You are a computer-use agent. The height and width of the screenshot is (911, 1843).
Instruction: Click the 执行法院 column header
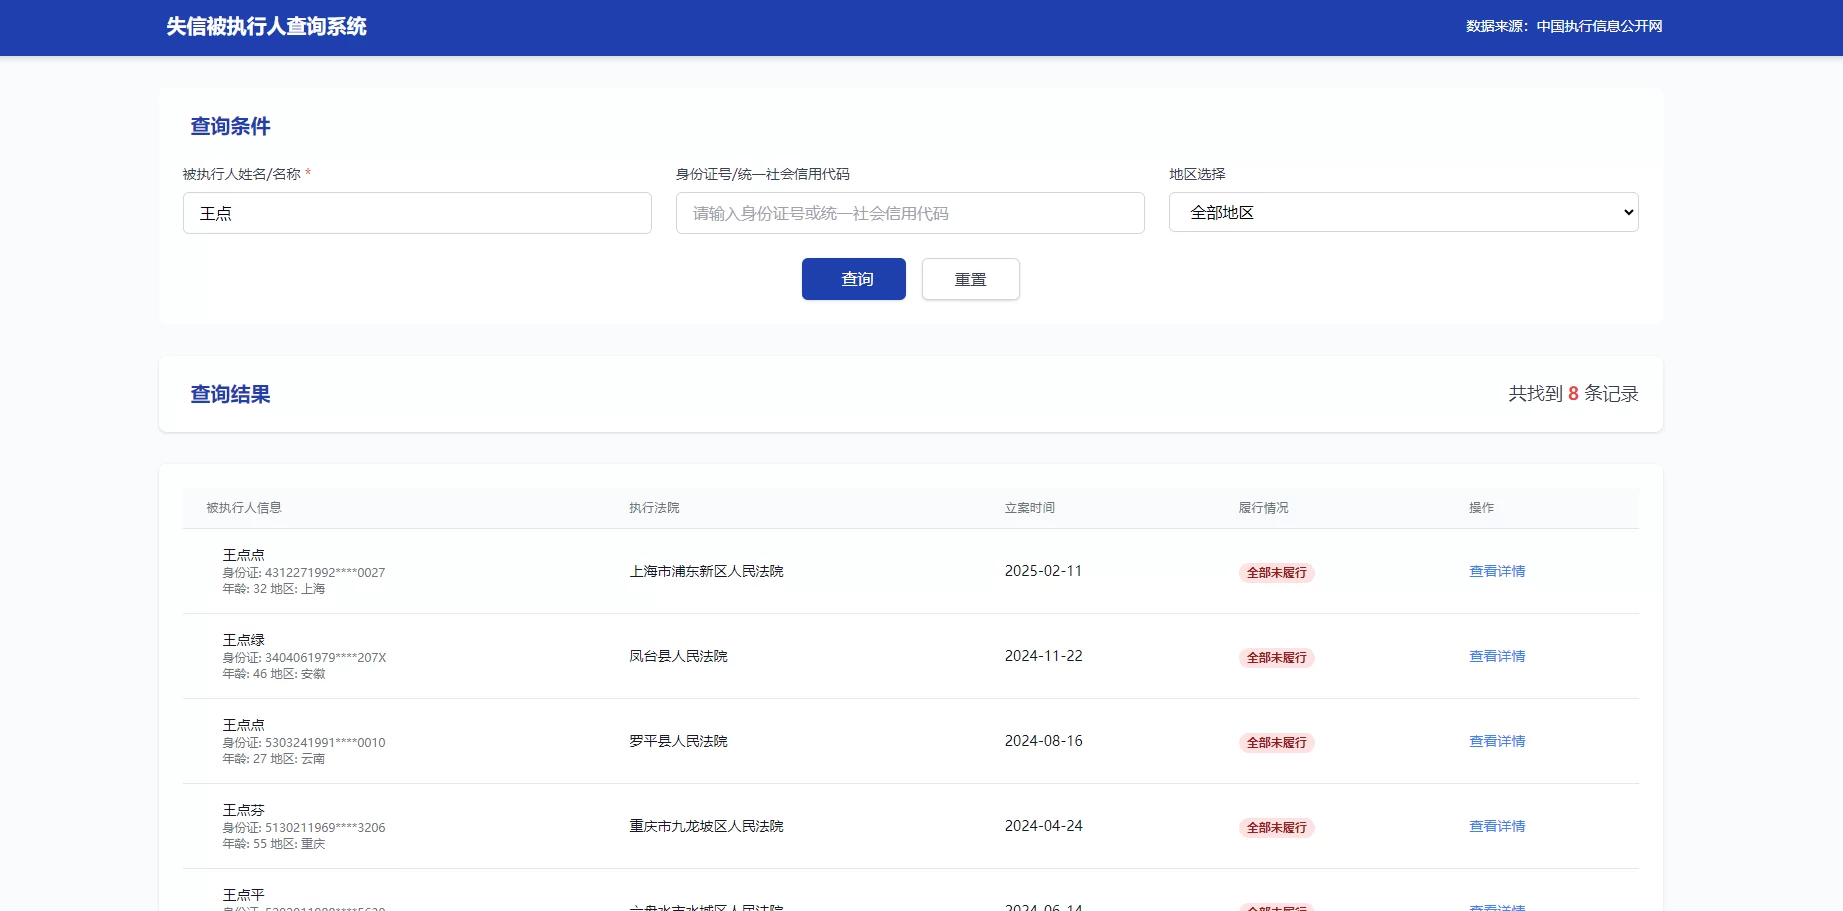tap(654, 507)
